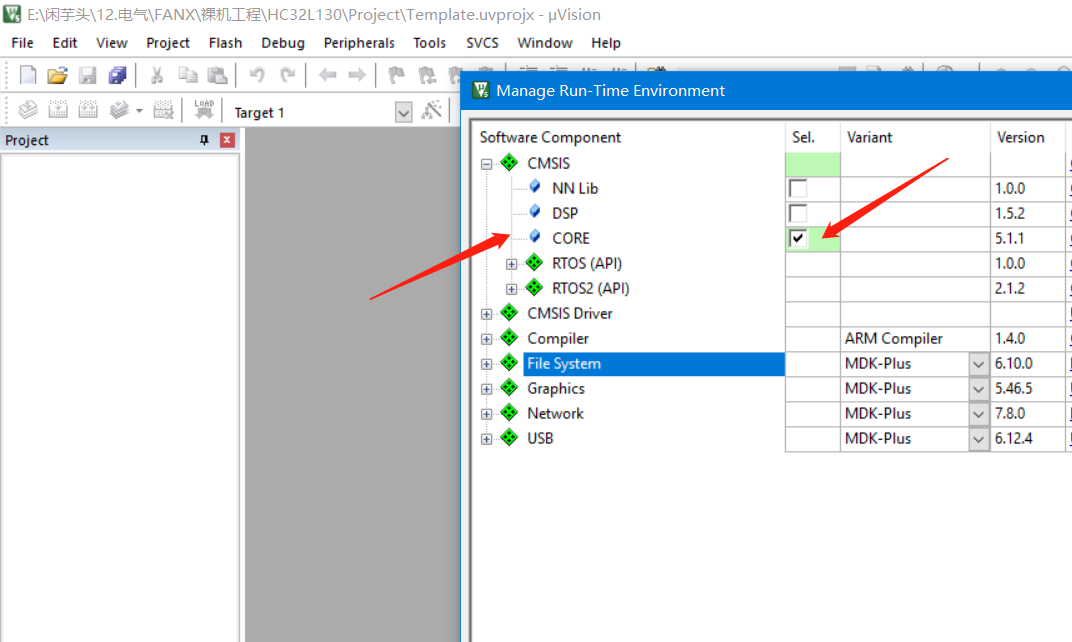Click the Open file folder icon
The height and width of the screenshot is (642, 1072).
click(x=57, y=75)
